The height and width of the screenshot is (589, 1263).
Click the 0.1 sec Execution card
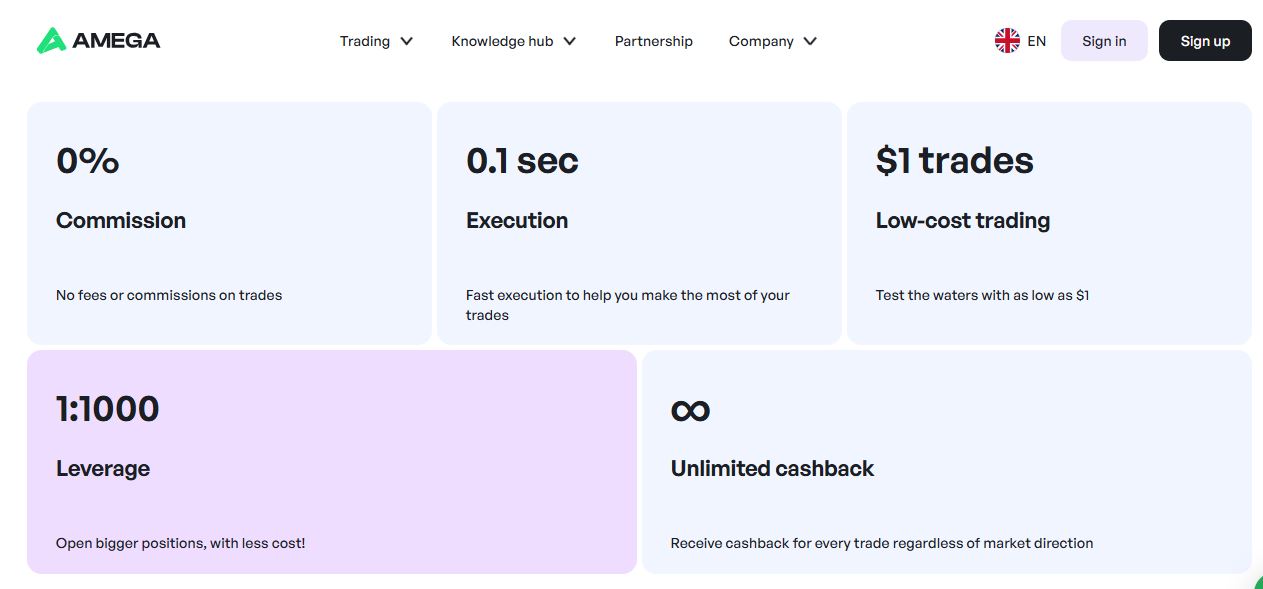pyautogui.click(x=639, y=223)
